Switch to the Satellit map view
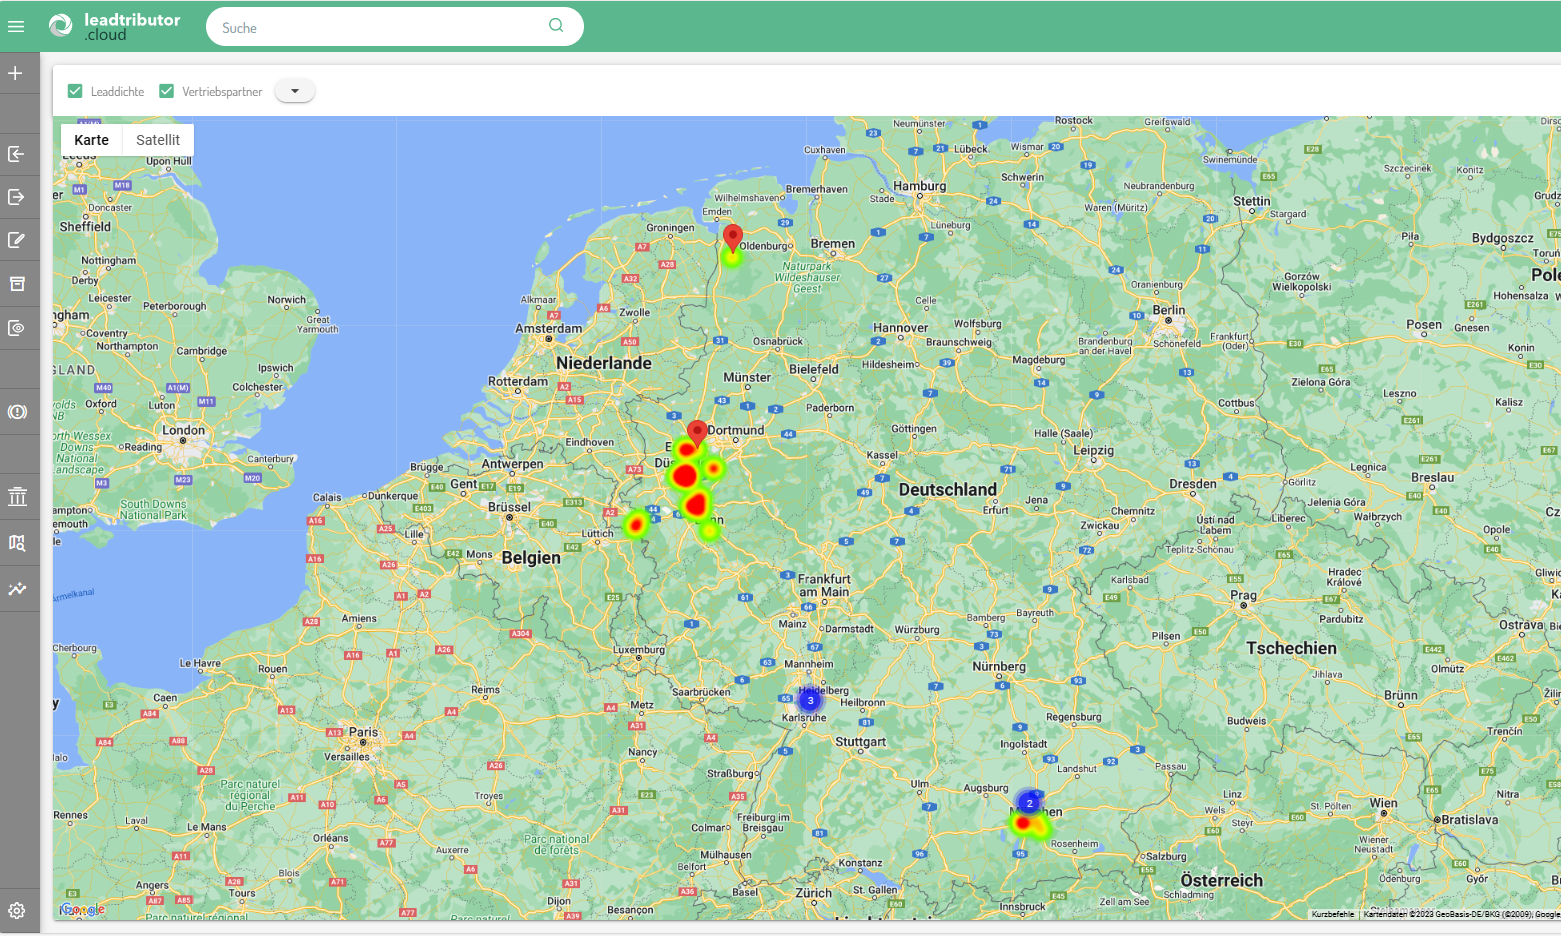The width and height of the screenshot is (1561, 936). (x=158, y=140)
